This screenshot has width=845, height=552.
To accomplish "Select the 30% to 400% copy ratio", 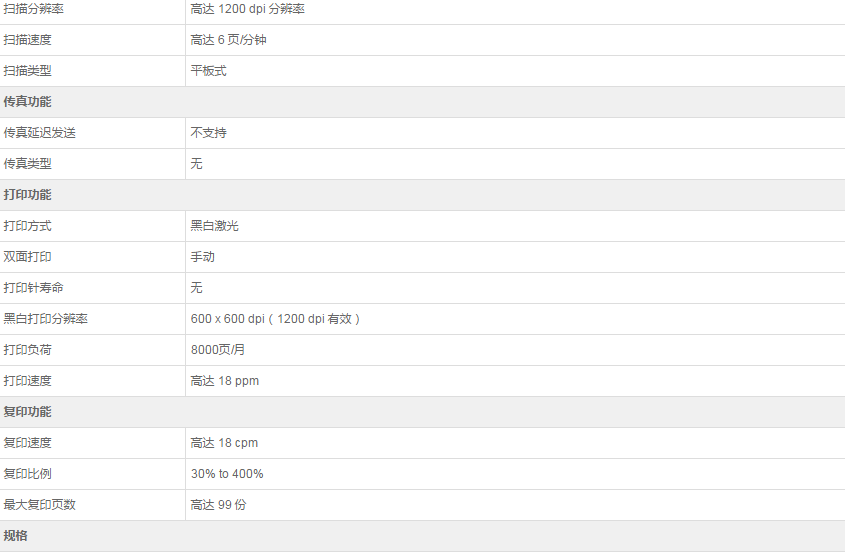I will point(227,474).
